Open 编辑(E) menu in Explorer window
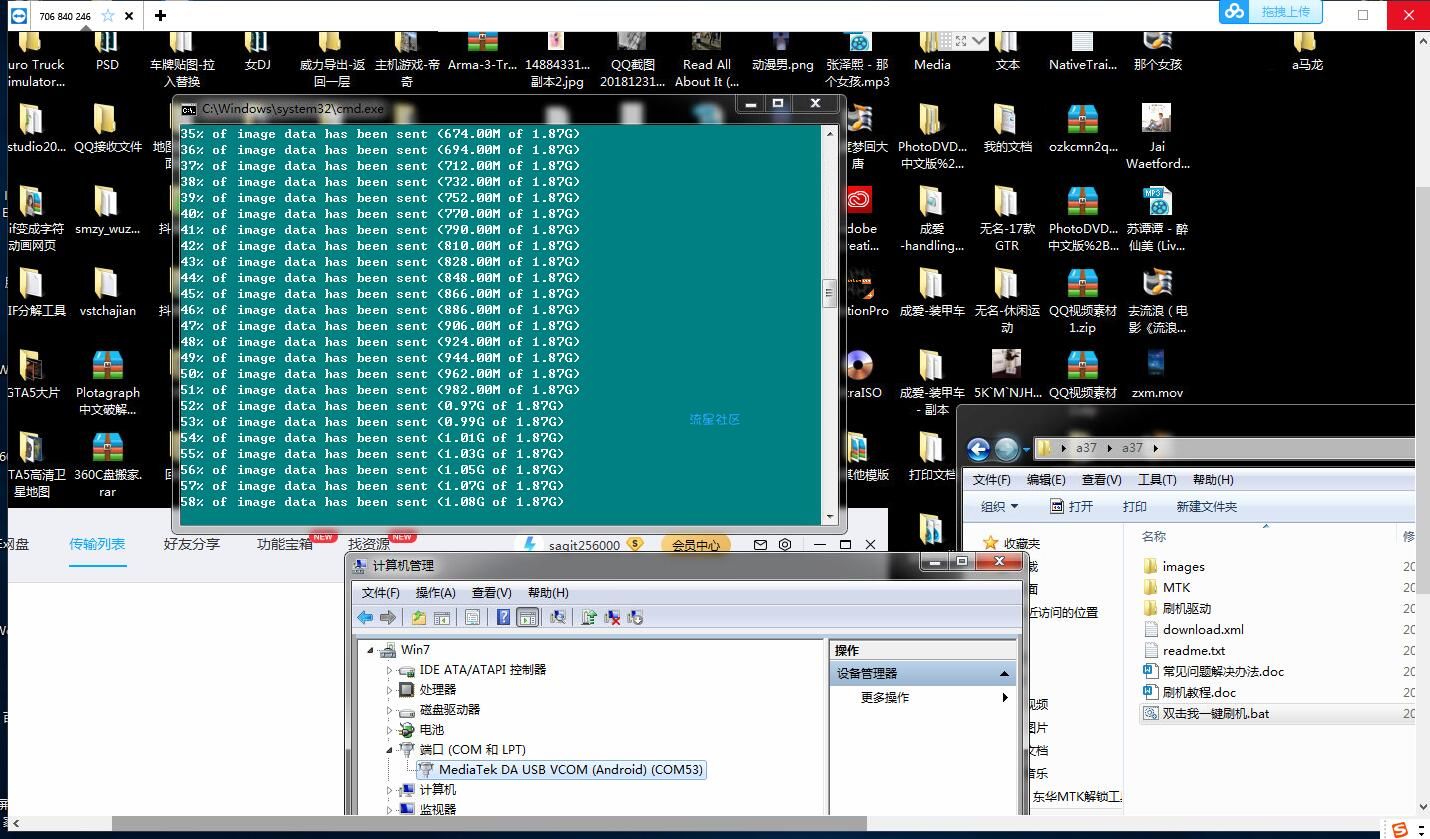The width and height of the screenshot is (1430, 839). pyautogui.click(x=1045, y=480)
